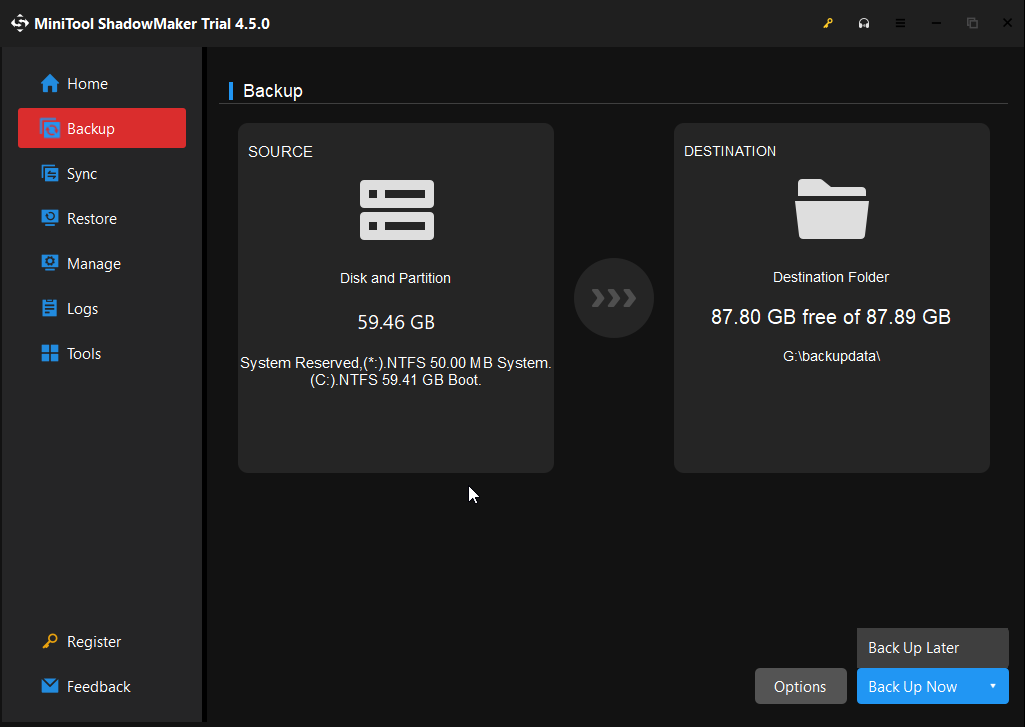The width and height of the screenshot is (1025, 727).
Task: Open the Register label link
Action: coord(94,642)
